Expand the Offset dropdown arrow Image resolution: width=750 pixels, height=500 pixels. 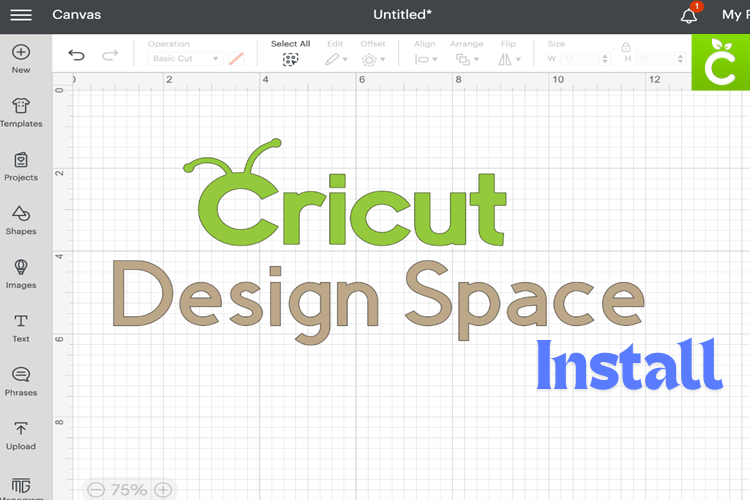383,60
